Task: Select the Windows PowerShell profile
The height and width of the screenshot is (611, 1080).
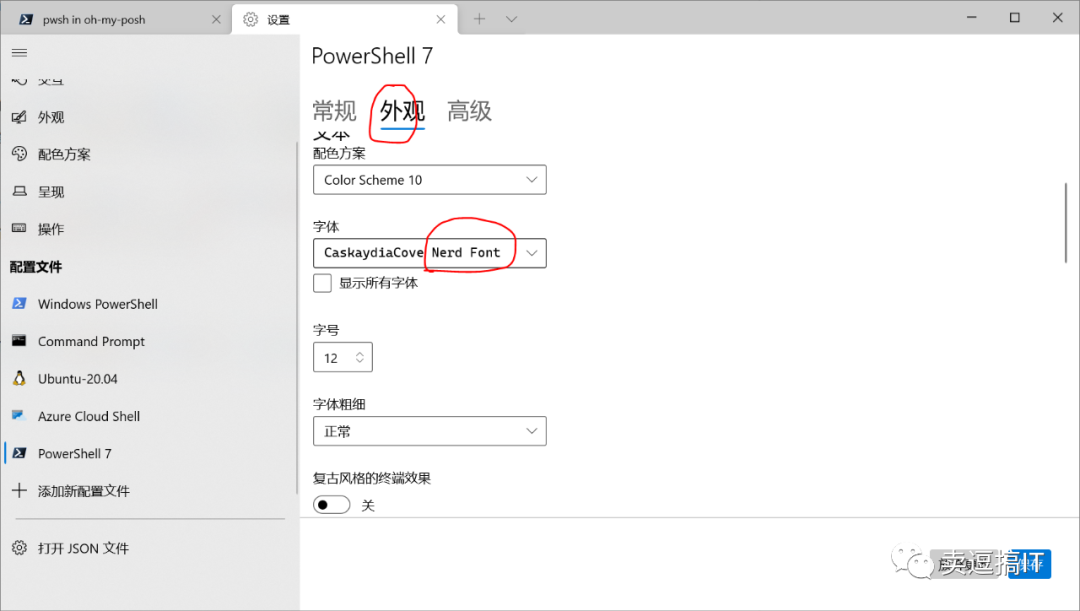Action: 148,304
